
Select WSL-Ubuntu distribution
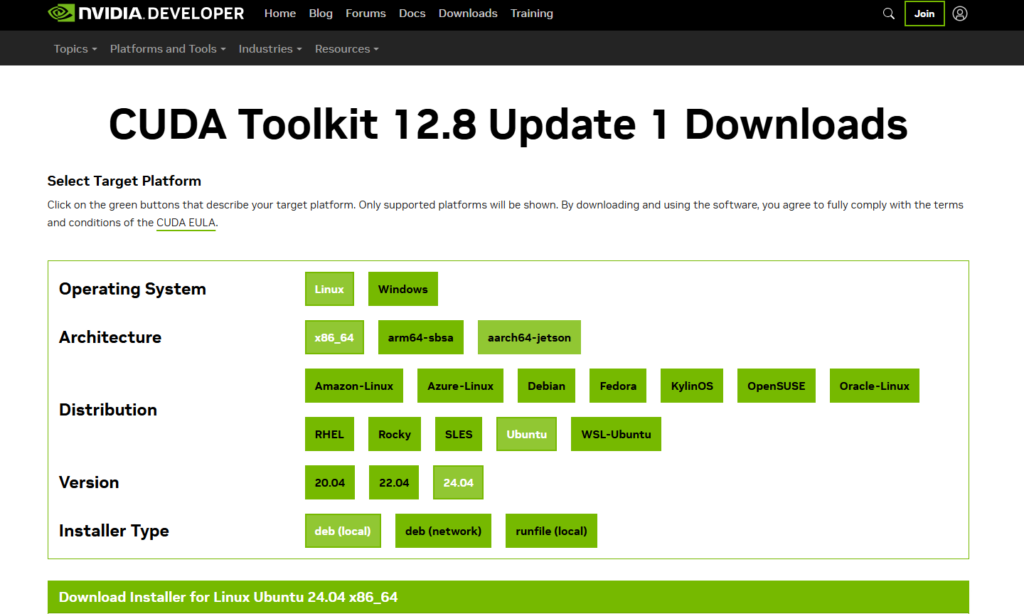pos(616,434)
